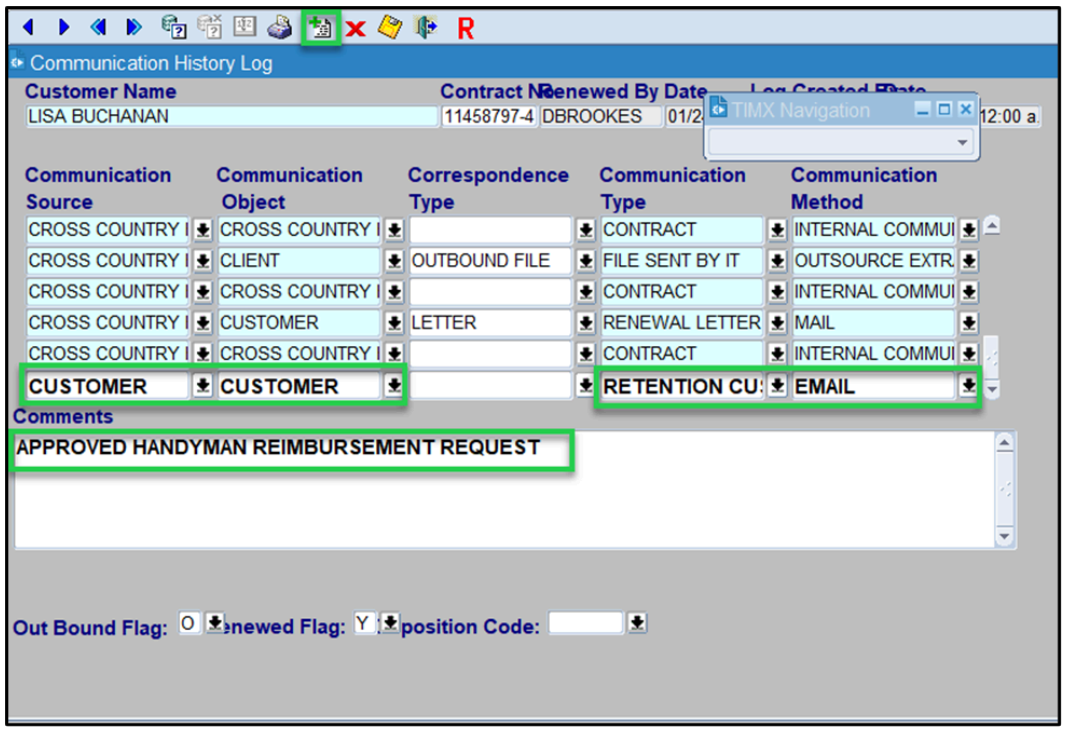Click the Contract No field 11458797-4

point(489,116)
